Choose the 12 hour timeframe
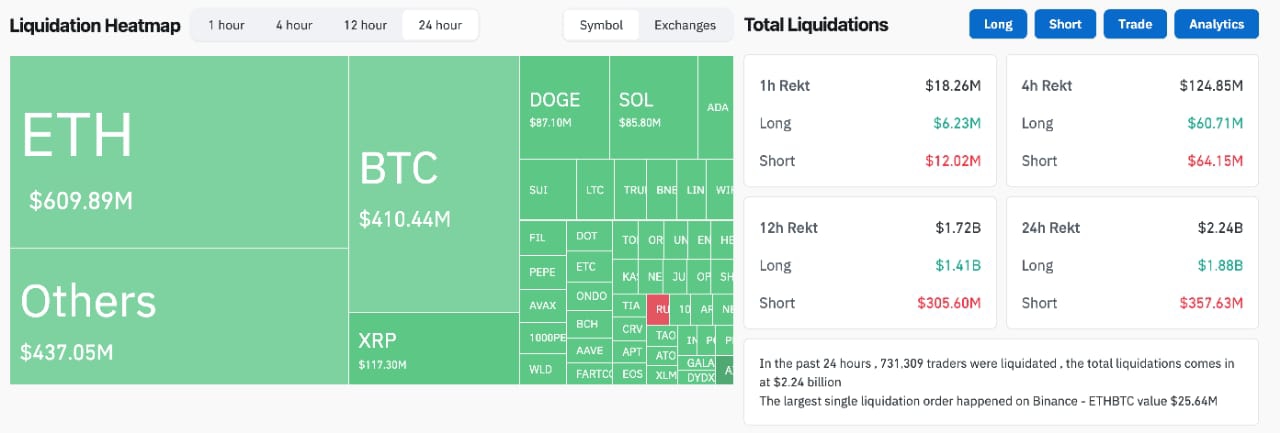Screen dimensions: 1280x433 365,25
